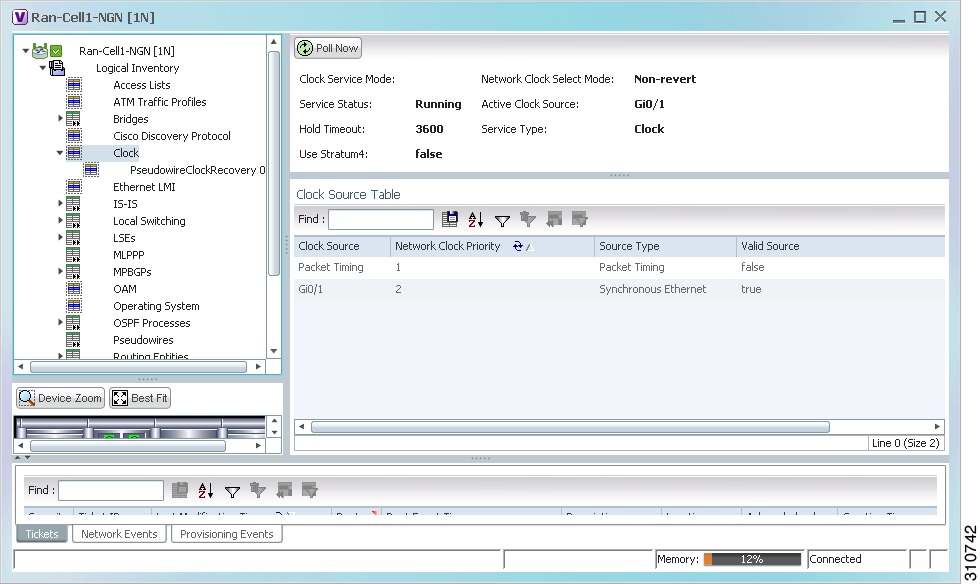The image size is (980, 584).
Task: Sort by Valid Source column header
Action: 840,246
